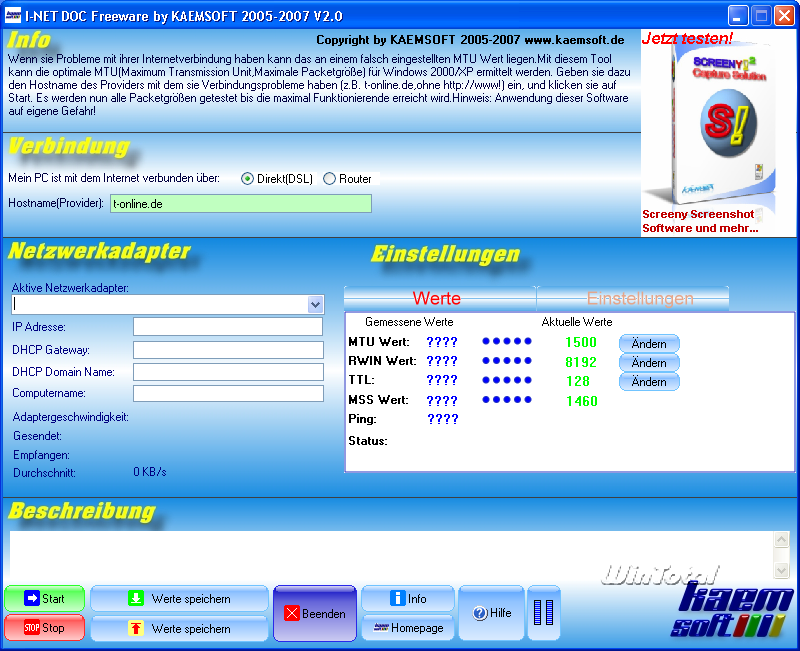Click Ändern for MTU Wert
This screenshot has height=651, width=800.
coord(649,343)
